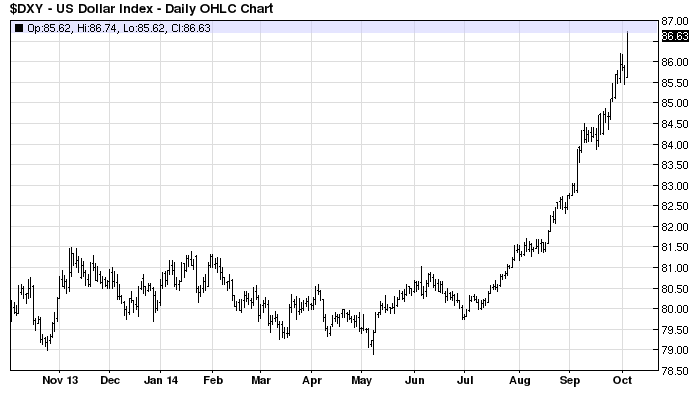Click the black legend square before 'Op:85.62'
The width and height of the screenshot is (700, 411).
[19, 28]
